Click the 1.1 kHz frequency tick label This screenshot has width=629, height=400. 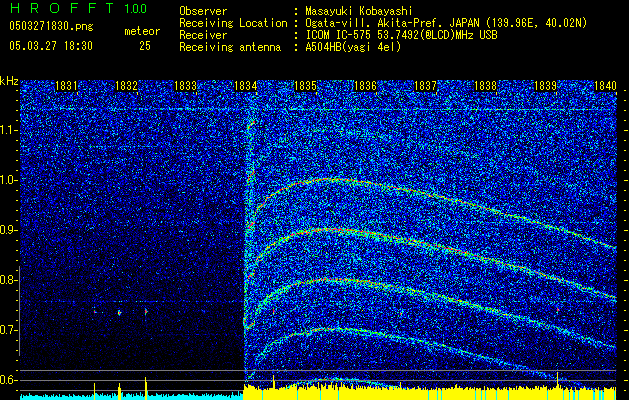[8, 130]
